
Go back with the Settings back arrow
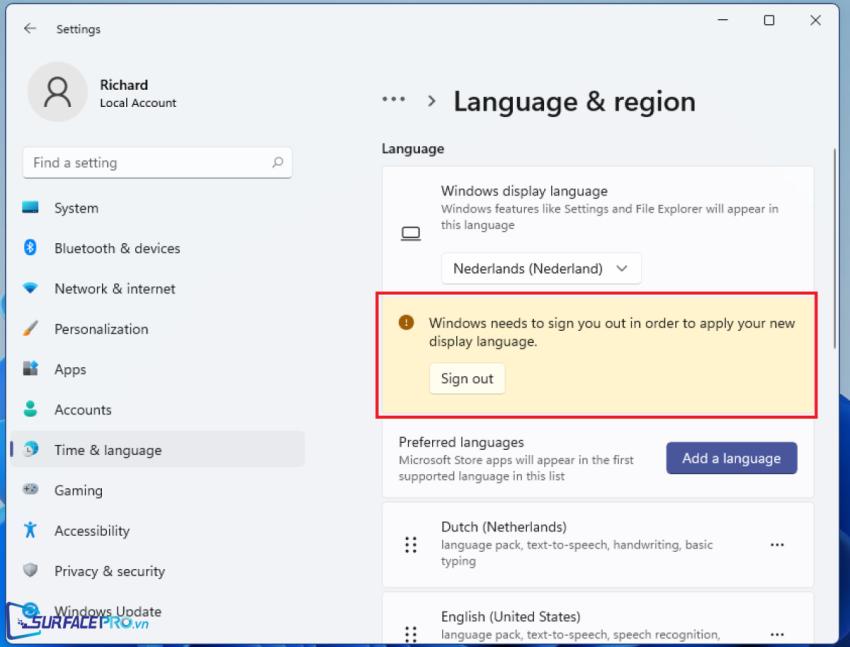[x=30, y=28]
